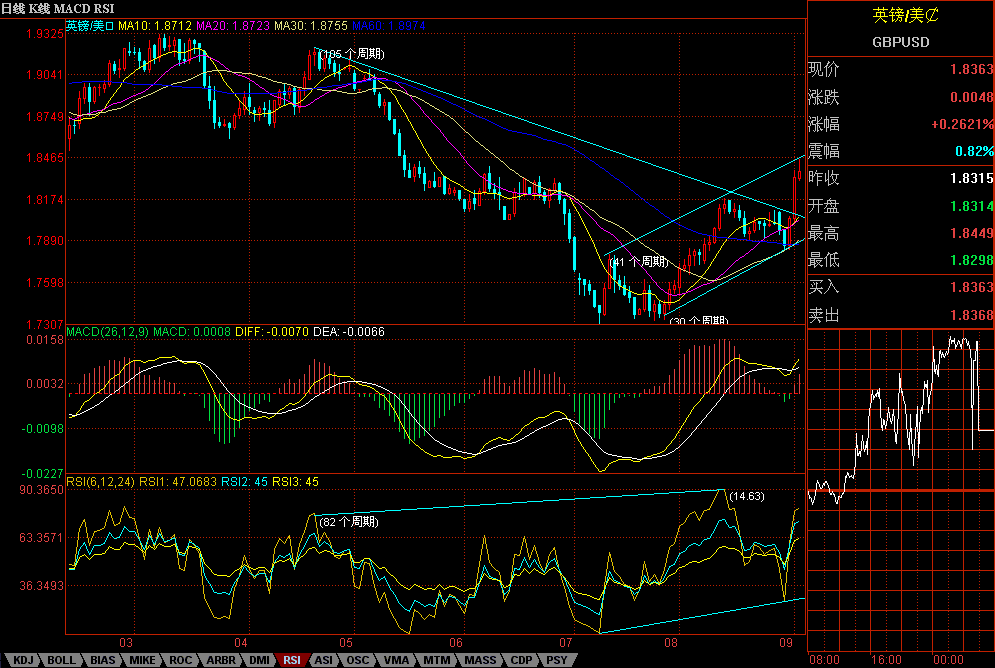The width and height of the screenshot is (995, 668).
Task: Click the 涨幅 value +0.2621%
Action: point(961,124)
